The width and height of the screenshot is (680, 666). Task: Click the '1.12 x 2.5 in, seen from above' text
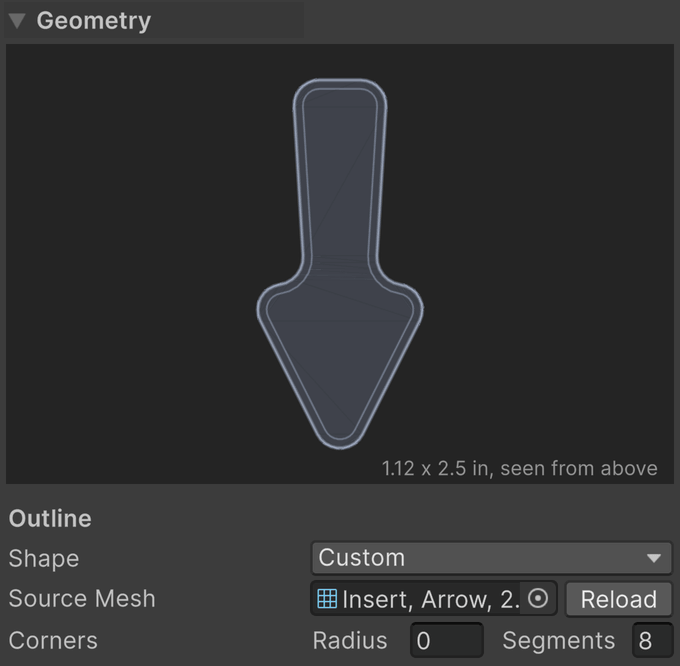click(520, 469)
